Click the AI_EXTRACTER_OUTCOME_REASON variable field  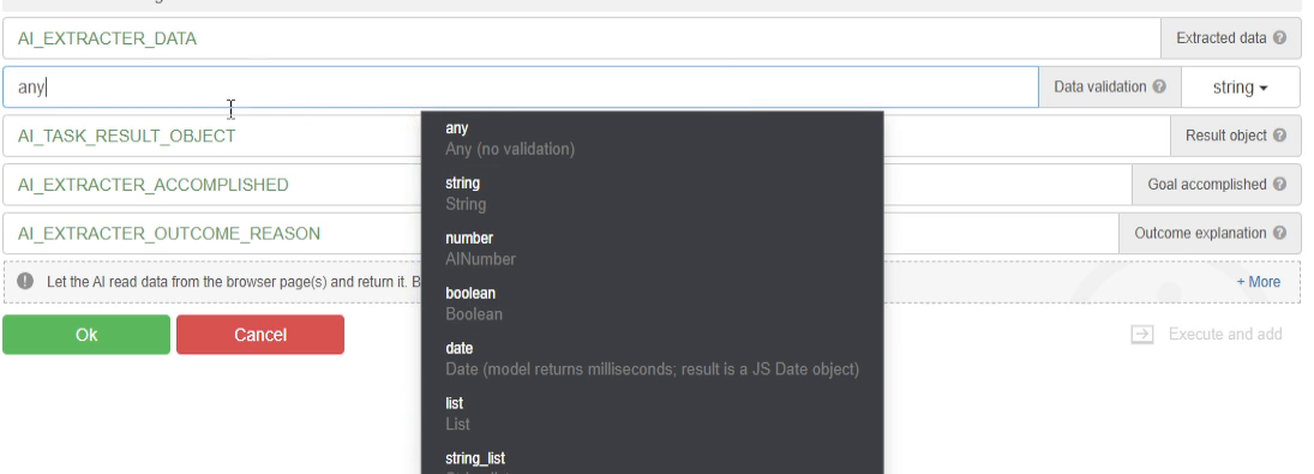point(560,233)
